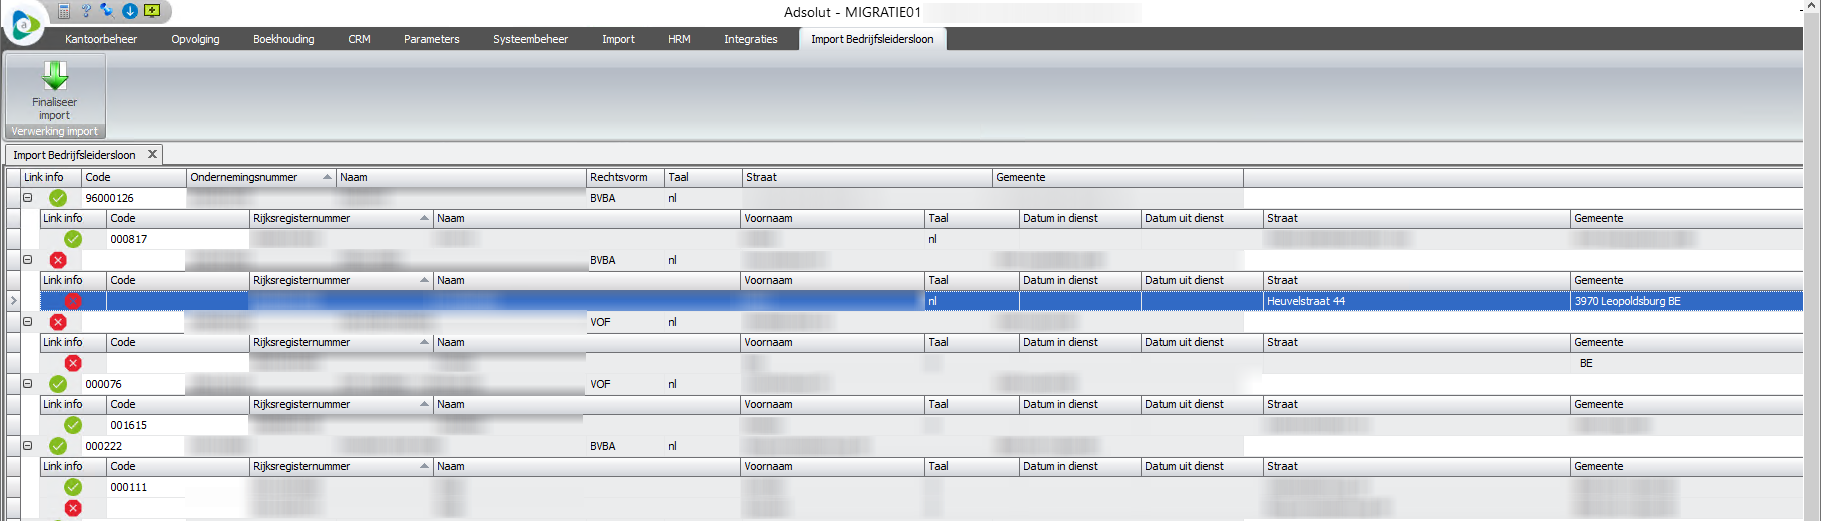
Task: Open the Boekhouding menu tab
Action: pyautogui.click(x=283, y=39)
